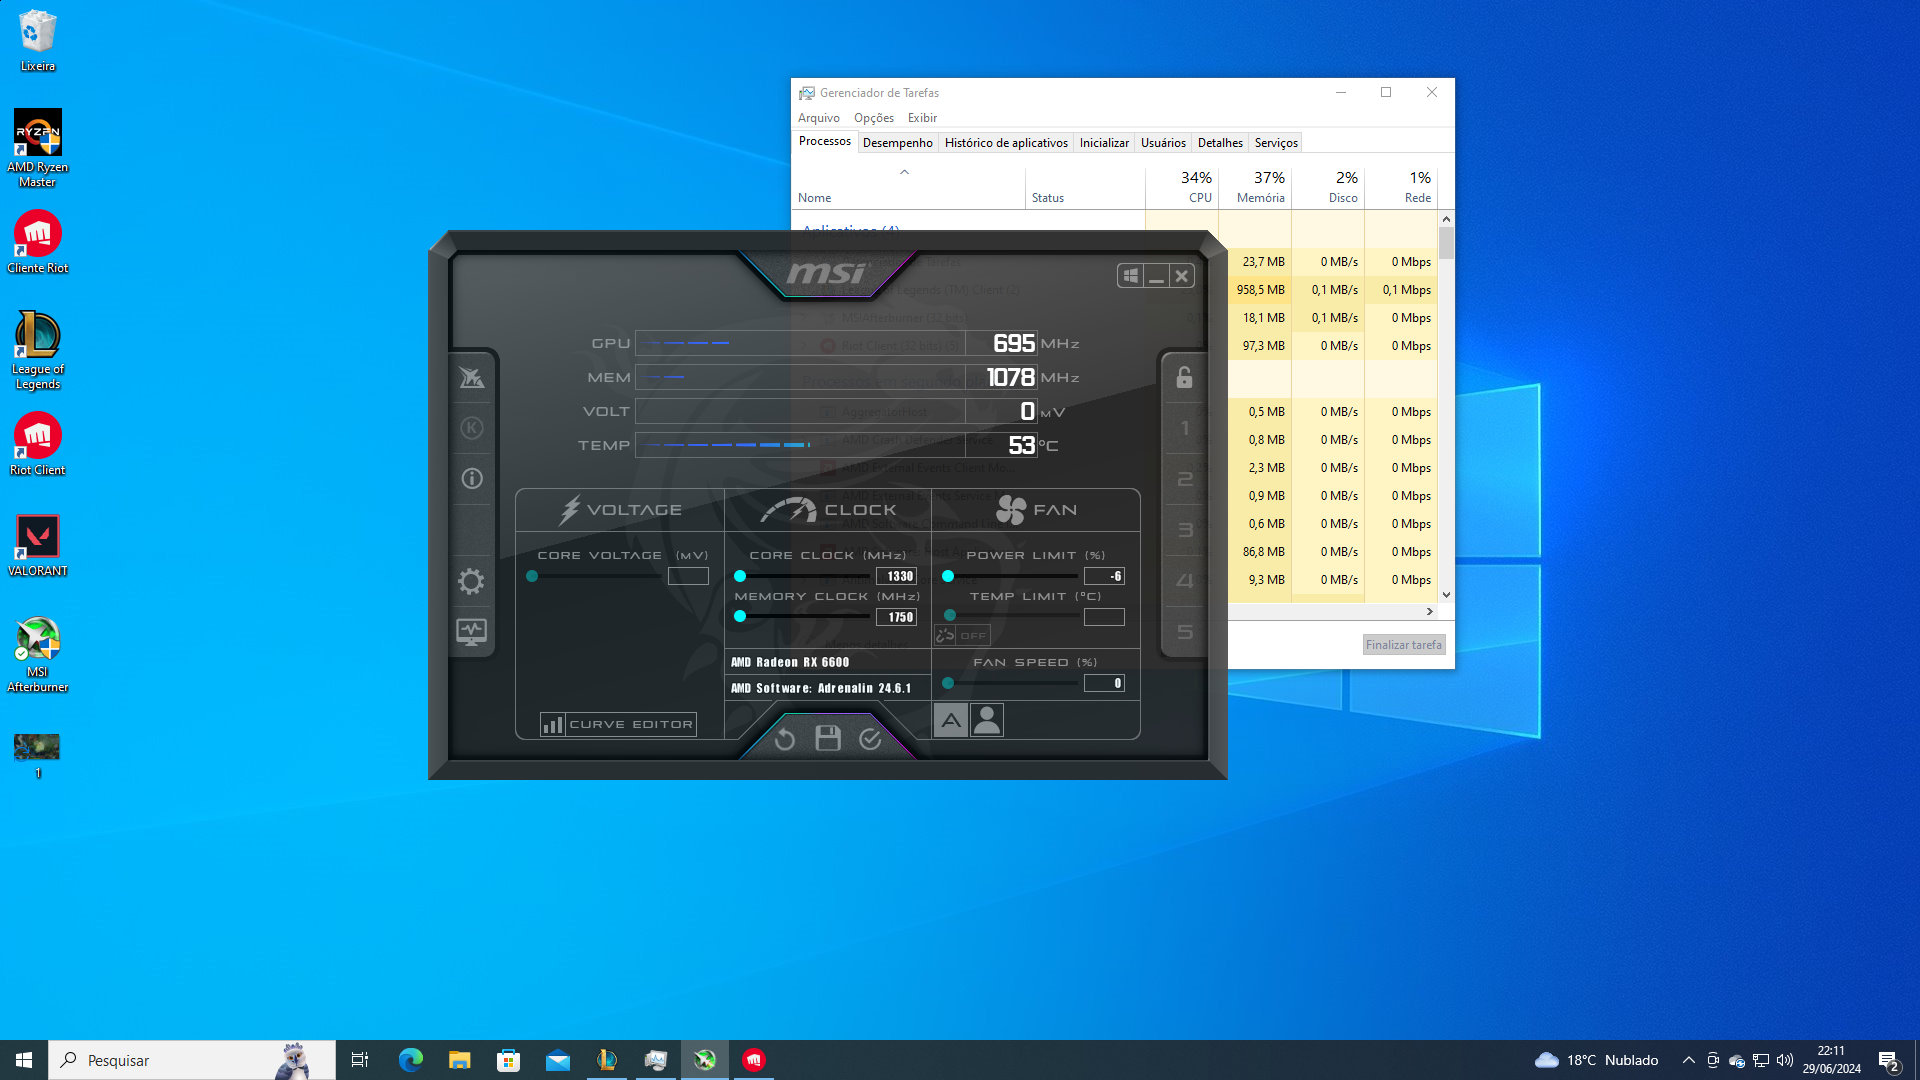Select Afterburner profile 3

pos(1185,530)
